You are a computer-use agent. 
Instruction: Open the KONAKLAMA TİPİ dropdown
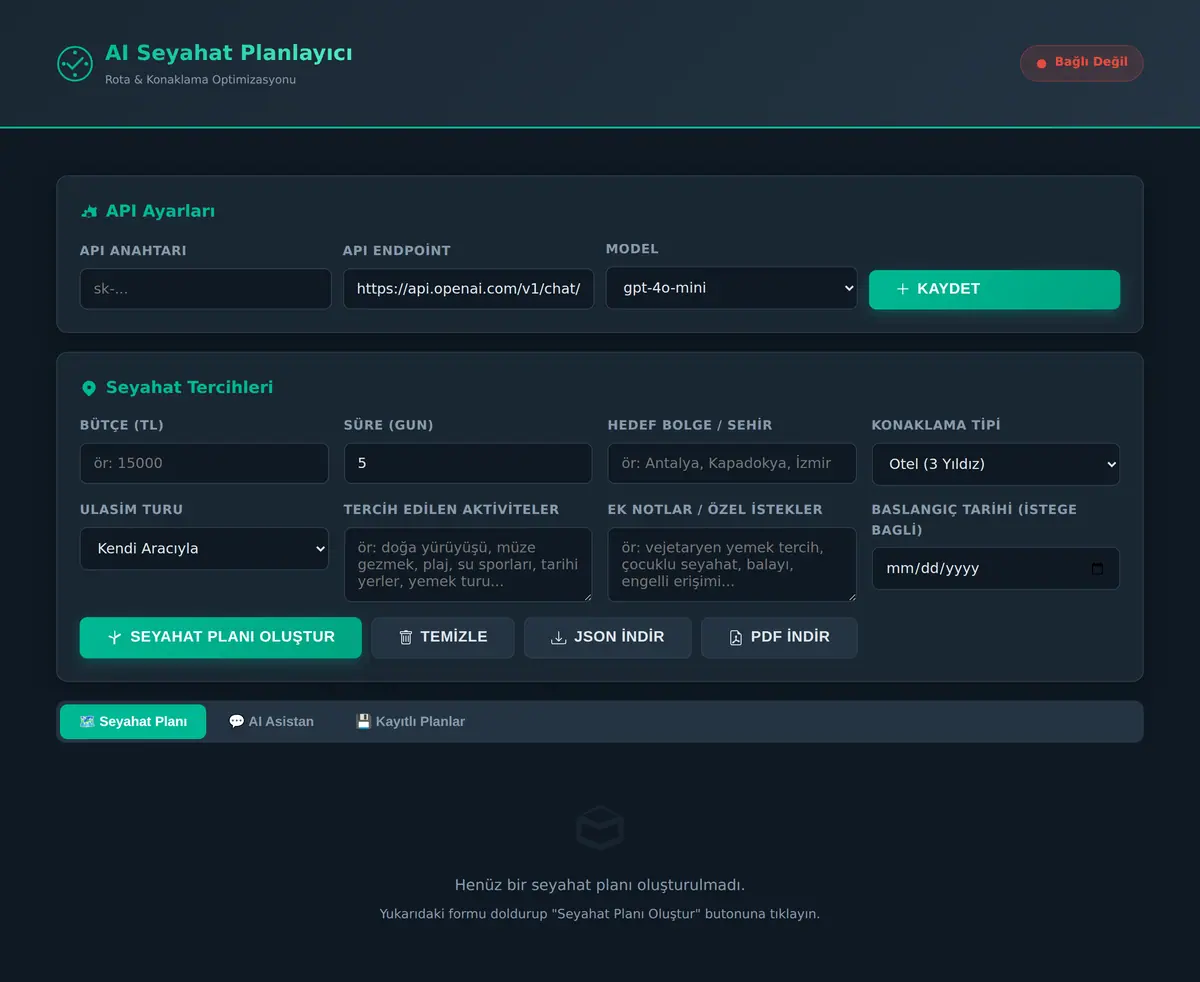[996, 464]
